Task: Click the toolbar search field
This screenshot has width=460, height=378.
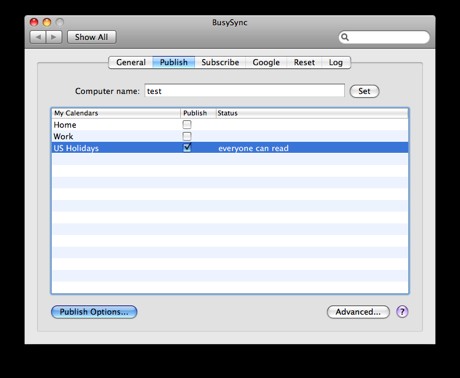Action: click(x=384, y=37)
